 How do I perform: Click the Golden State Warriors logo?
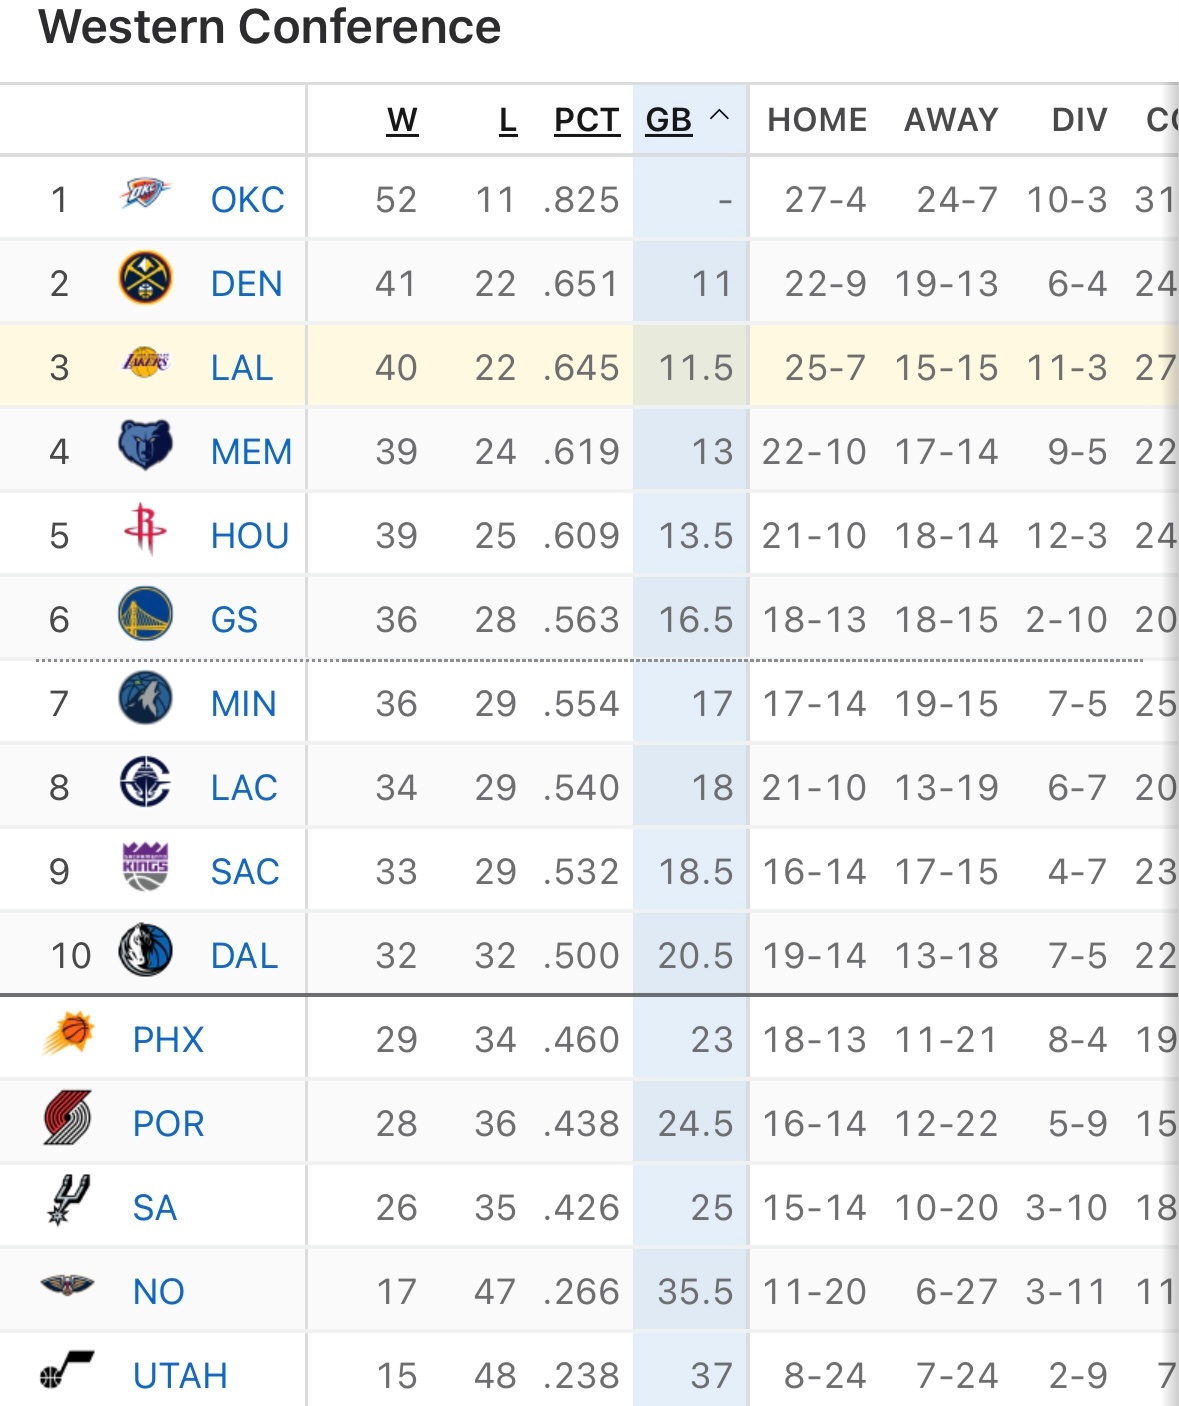145,614
